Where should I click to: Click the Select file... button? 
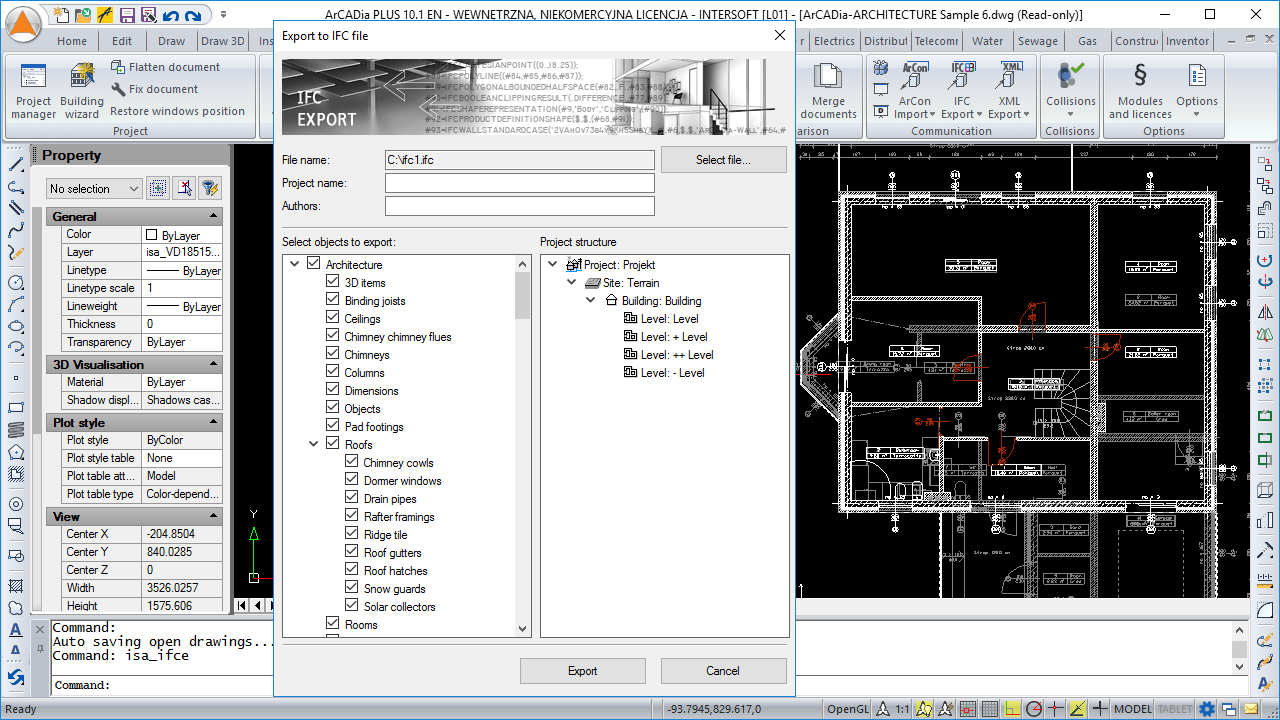[723, 160]
